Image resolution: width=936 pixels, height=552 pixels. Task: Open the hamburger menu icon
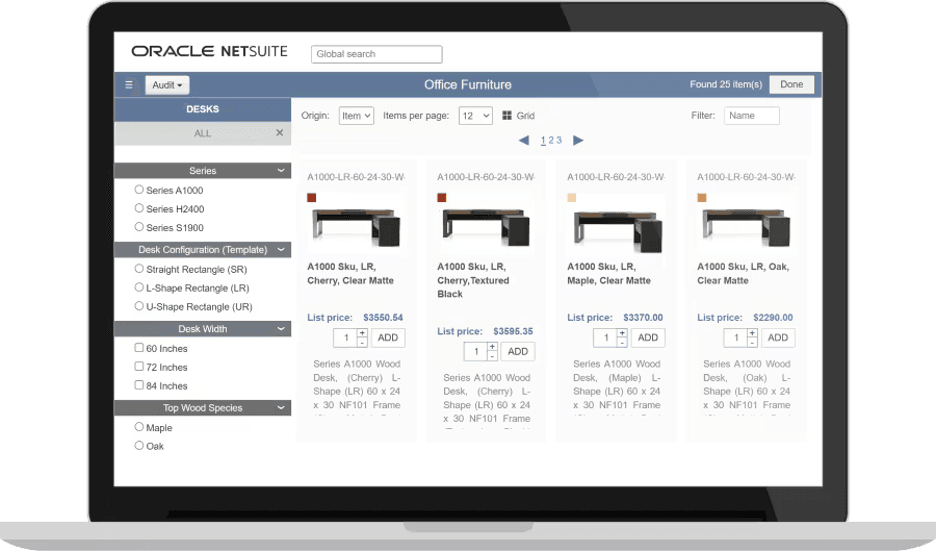[128, 85]
